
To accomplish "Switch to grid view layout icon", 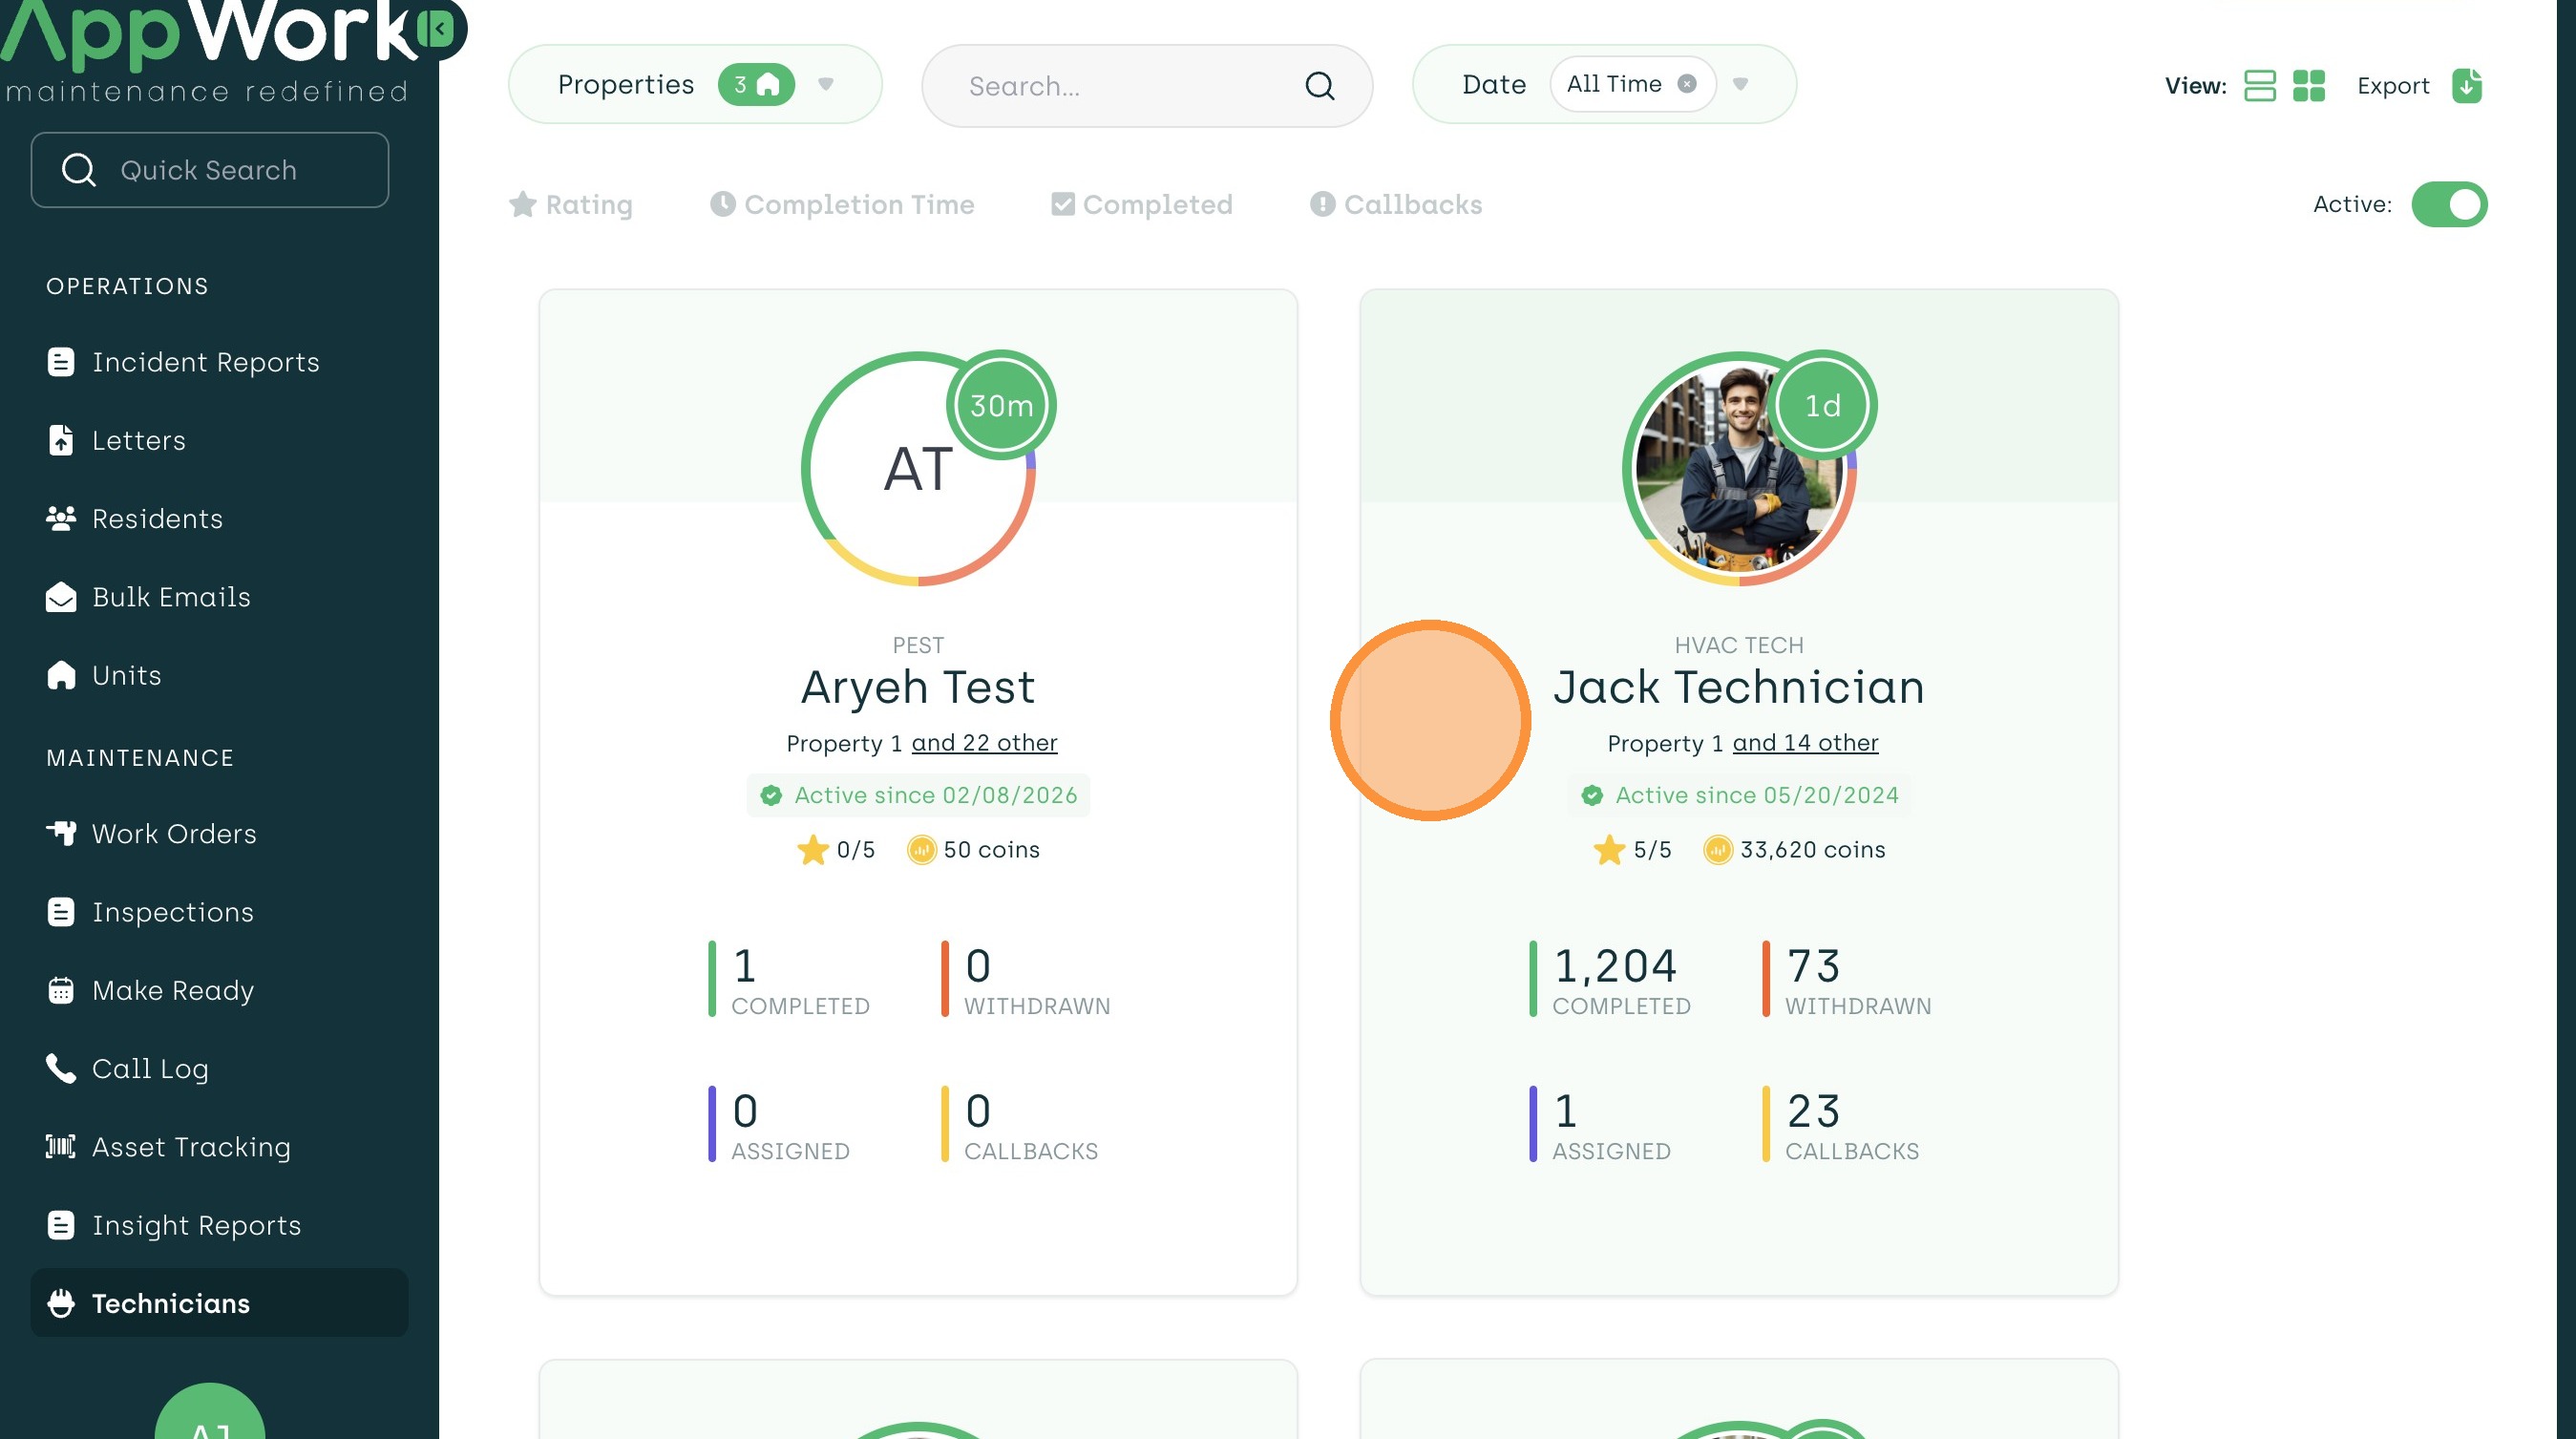I will [x=2308, y=86].
